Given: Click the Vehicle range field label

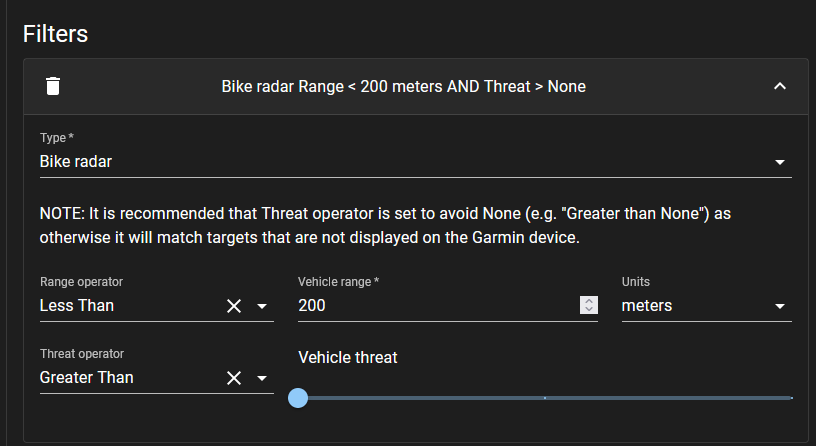Looking at the screenshot, I should 338,282.
